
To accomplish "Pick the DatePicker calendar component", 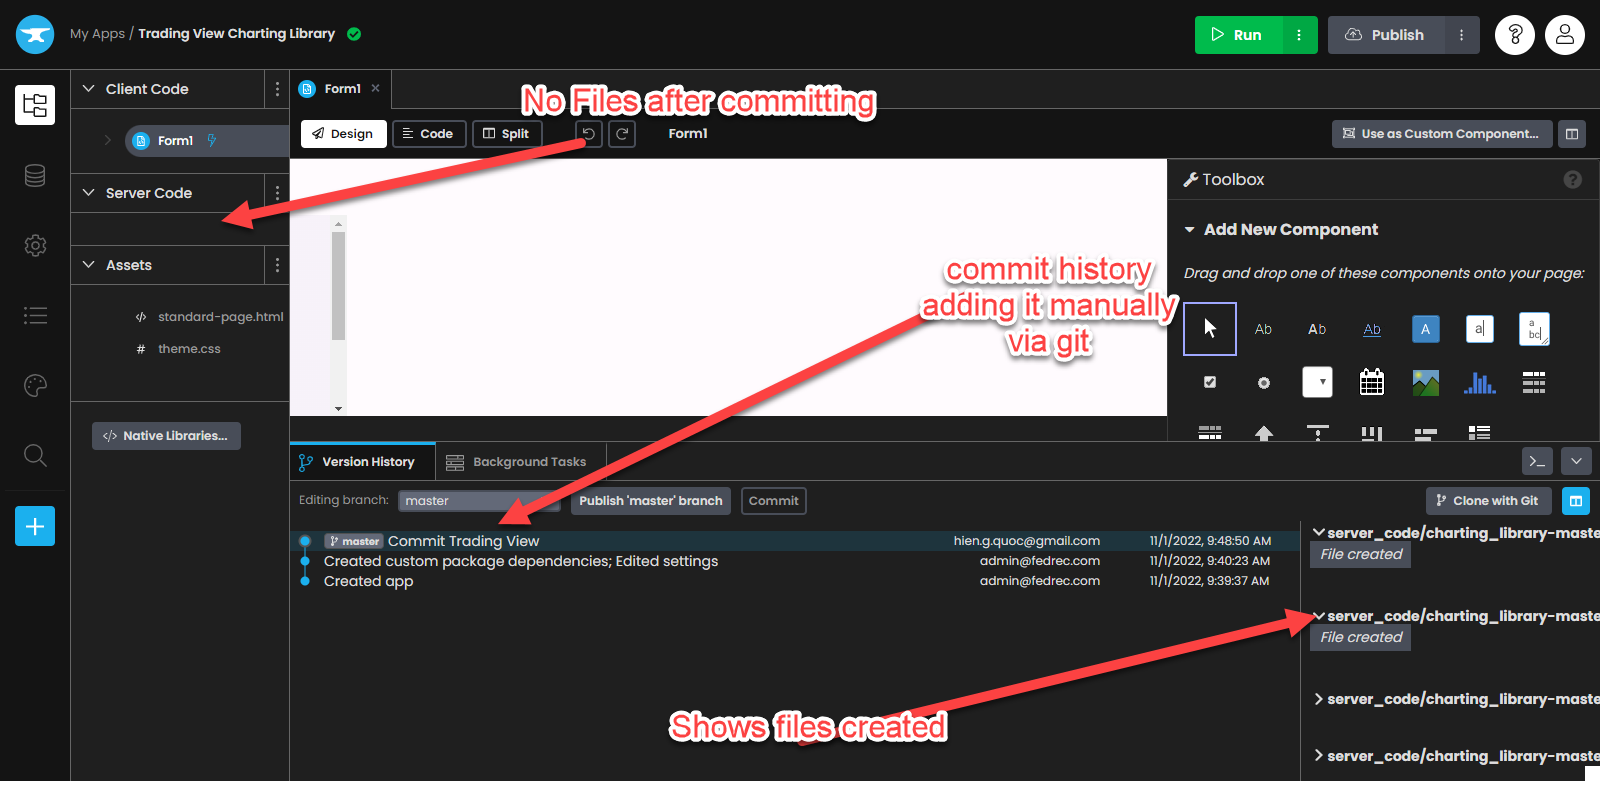I will (1372, 382).
